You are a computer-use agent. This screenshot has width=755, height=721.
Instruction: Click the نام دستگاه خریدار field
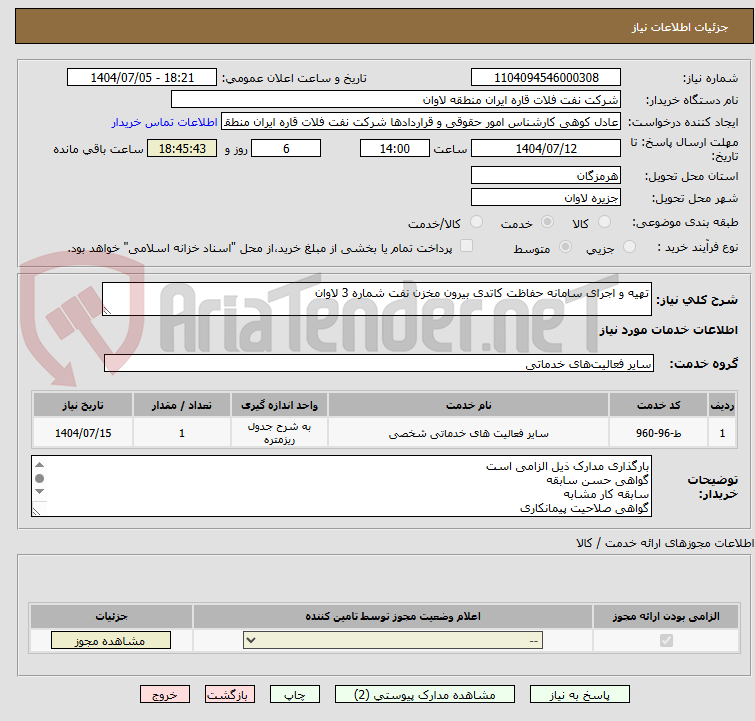tap(396, 100)
